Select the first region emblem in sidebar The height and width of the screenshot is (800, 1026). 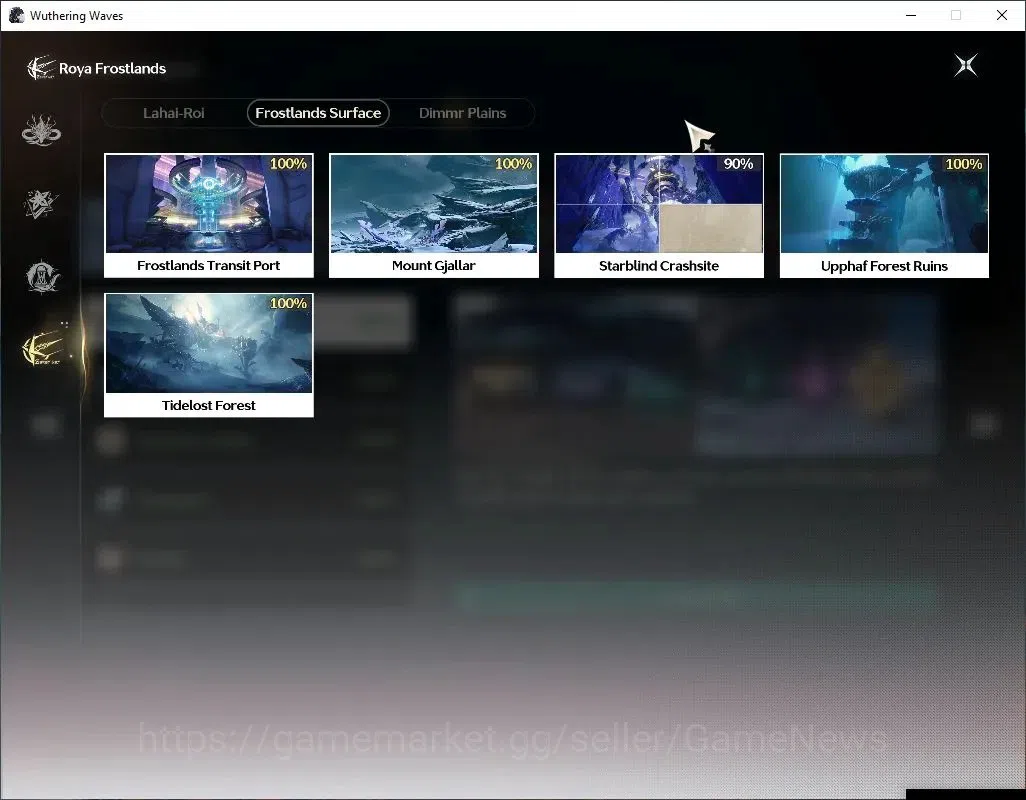pos(41,130)
